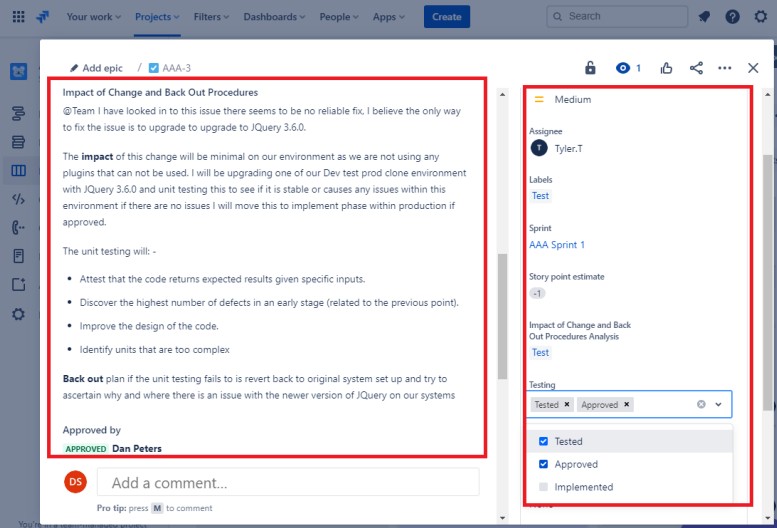This screenshot has height=528, width=777.
Task: Click Add a comment field
Action: (288, 482)
